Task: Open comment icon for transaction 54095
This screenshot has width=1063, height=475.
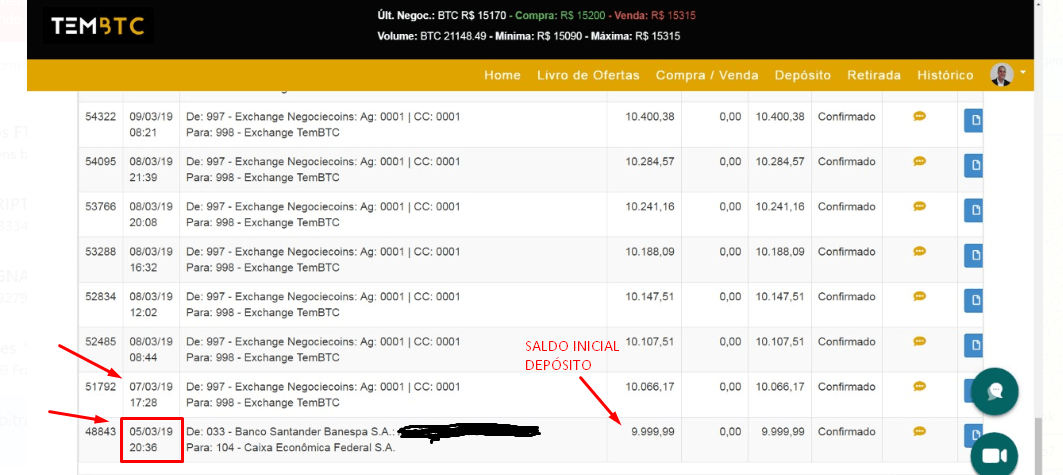Action: [x=919, y=161]
